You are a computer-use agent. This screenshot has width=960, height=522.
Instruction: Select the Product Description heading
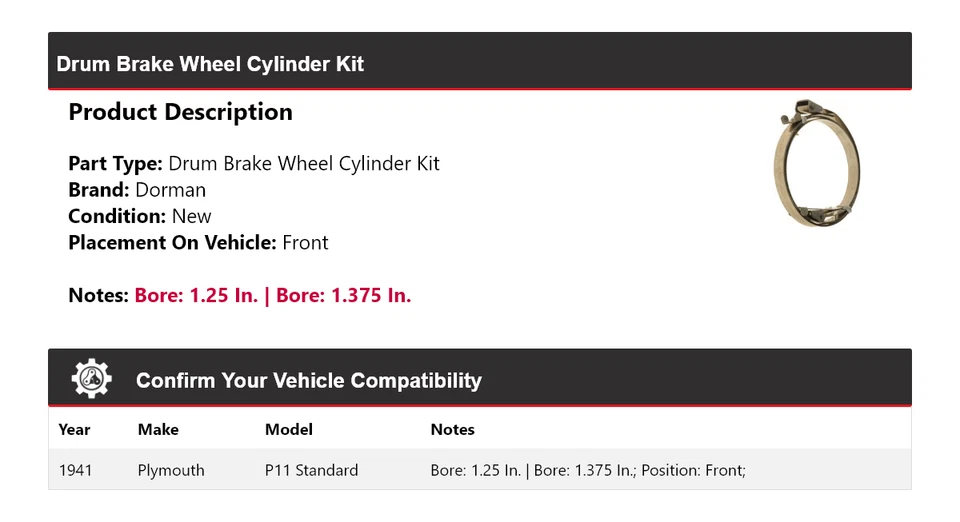pos(180,112)
